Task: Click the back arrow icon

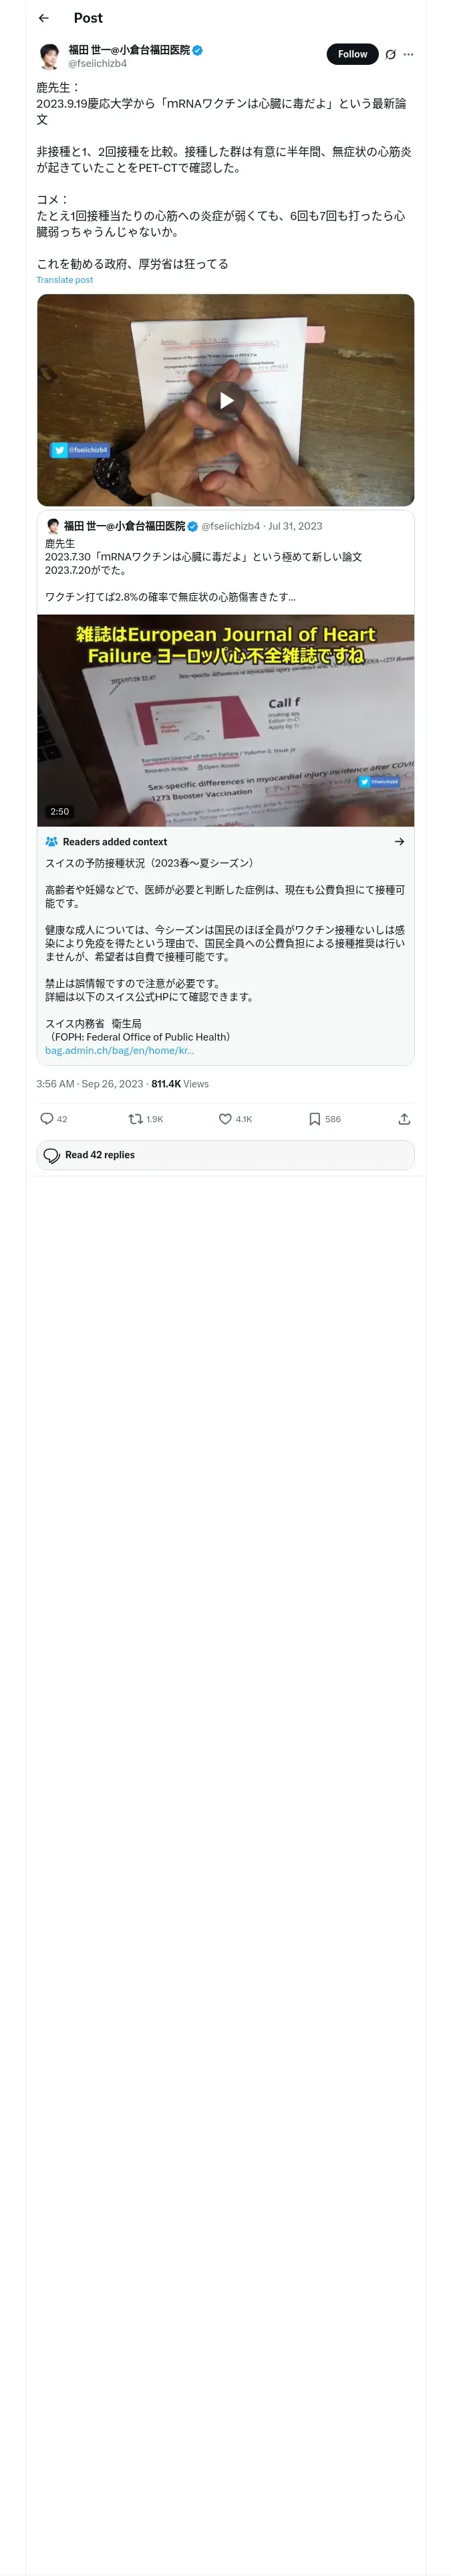Action: tap(43, 18)
